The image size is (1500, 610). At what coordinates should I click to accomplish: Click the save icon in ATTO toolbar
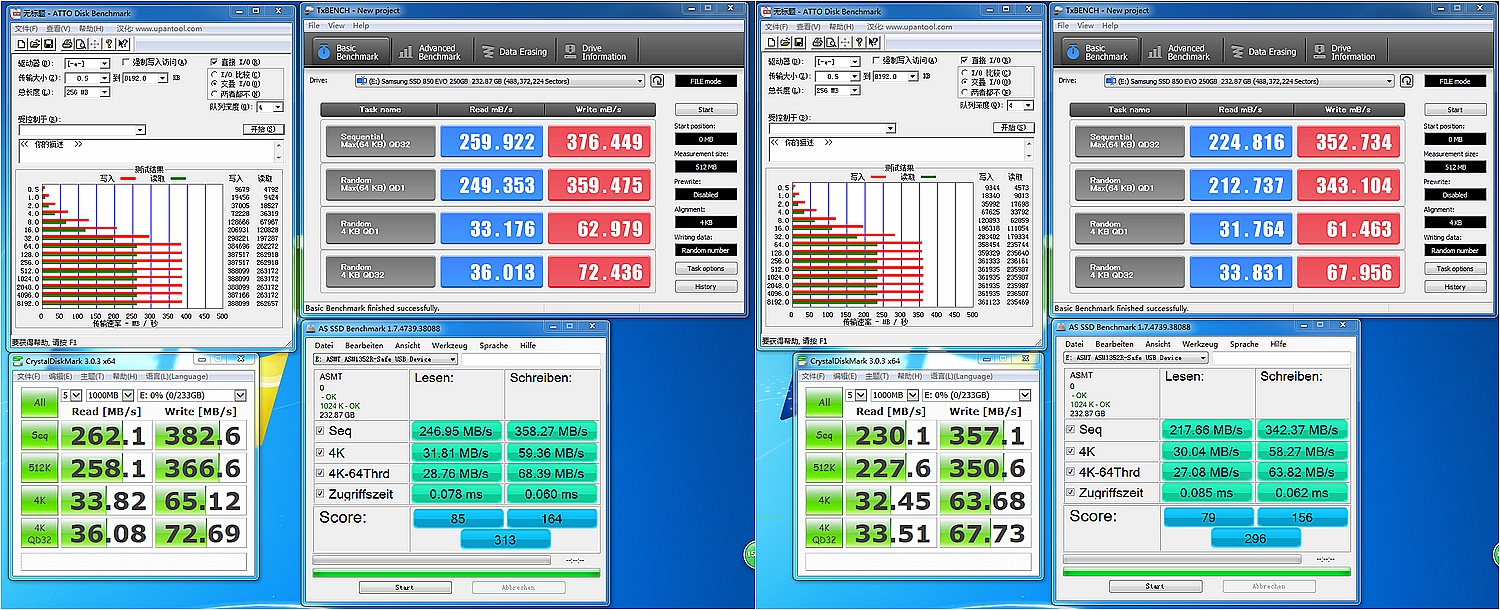(x=49, y=44)
